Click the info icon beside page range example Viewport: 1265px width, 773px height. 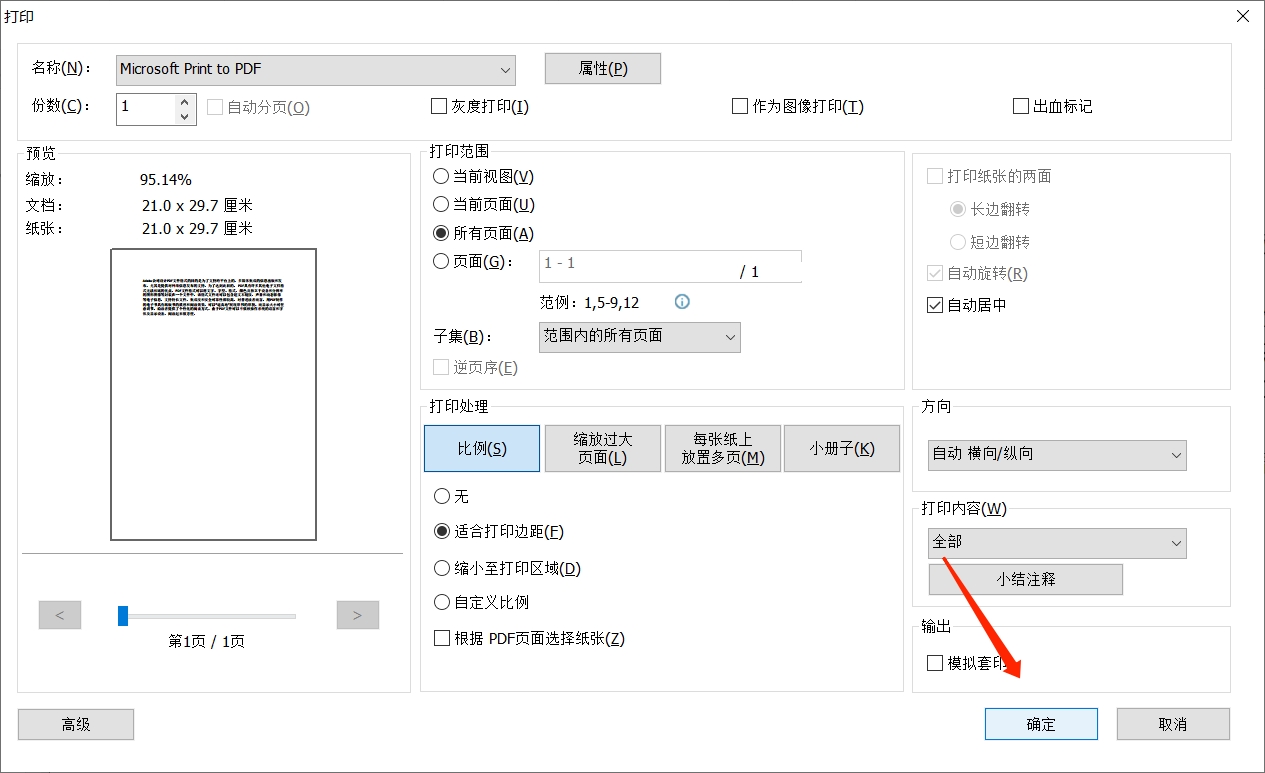[683, 302]
